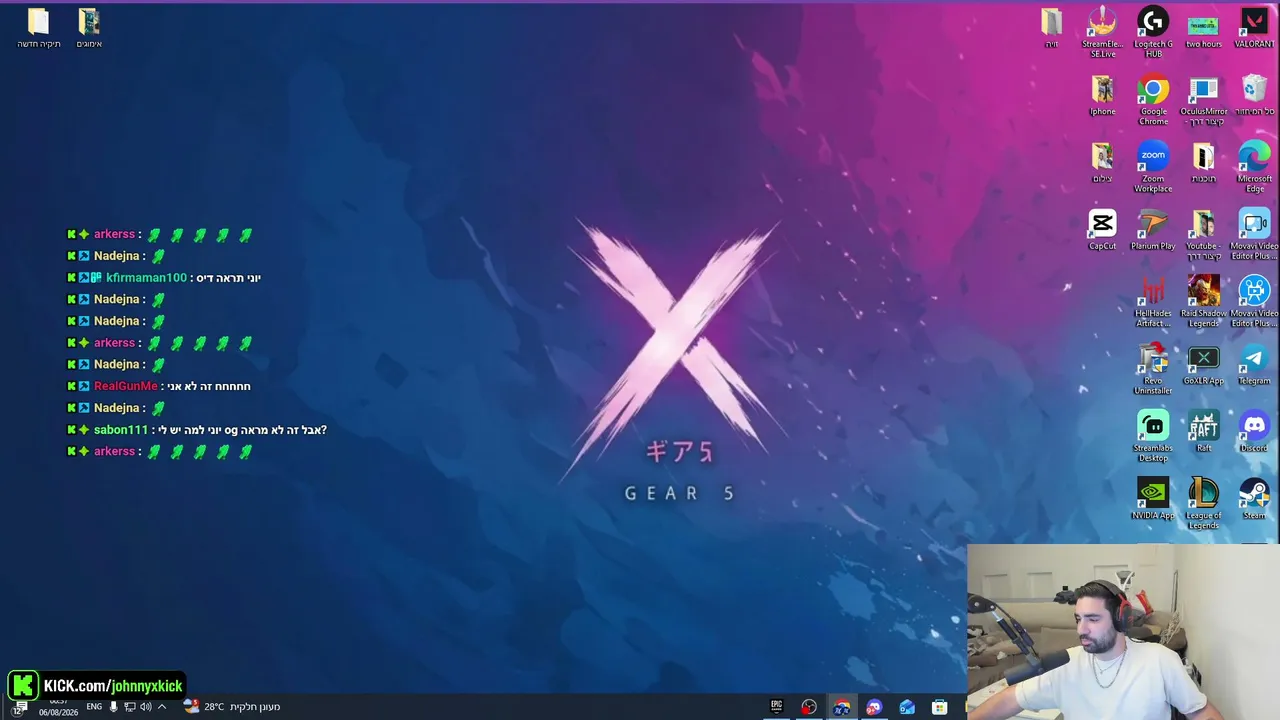The height and width of the screenshot is (720, 1280).
Task: Click the red circular taskbar app icon
Action: (x=809, y=707)
